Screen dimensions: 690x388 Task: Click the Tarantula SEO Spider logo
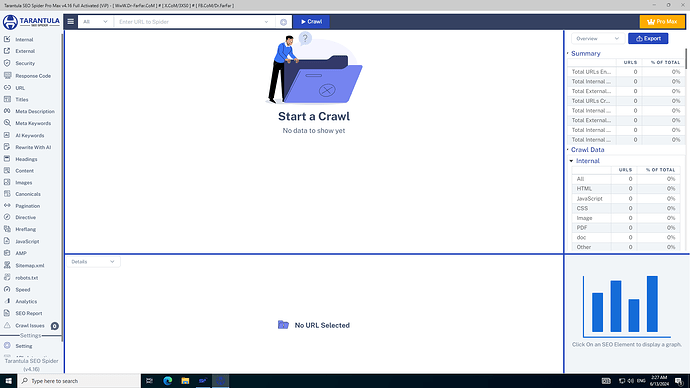tap(31, 22)
